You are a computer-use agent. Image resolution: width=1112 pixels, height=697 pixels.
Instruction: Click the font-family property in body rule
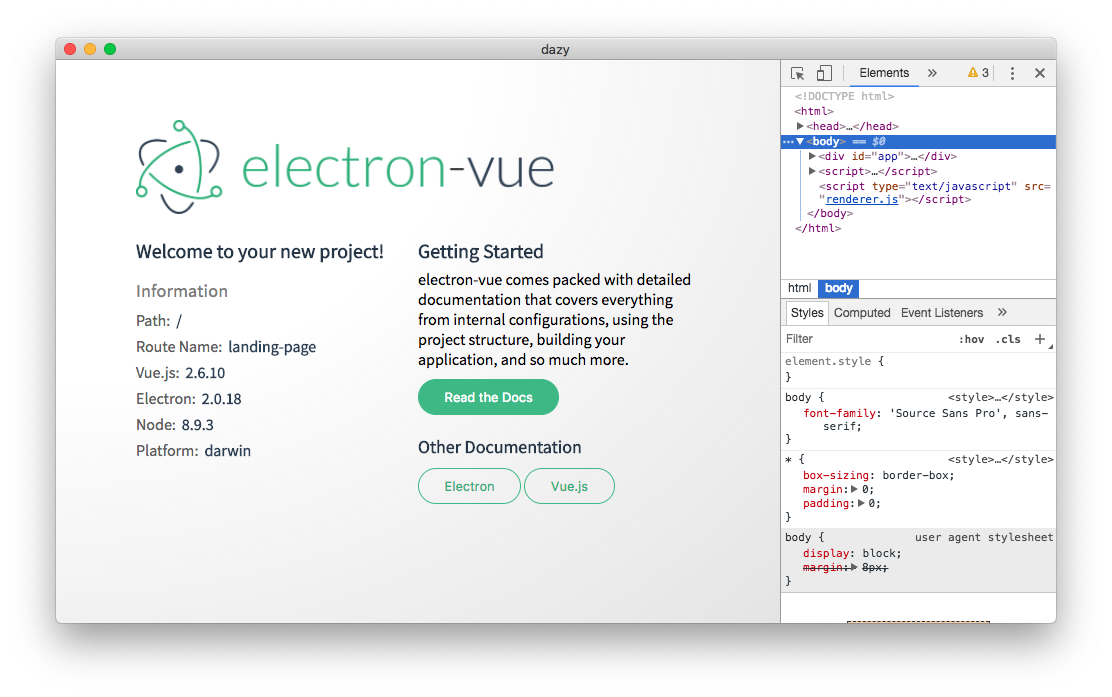[839, 413]
